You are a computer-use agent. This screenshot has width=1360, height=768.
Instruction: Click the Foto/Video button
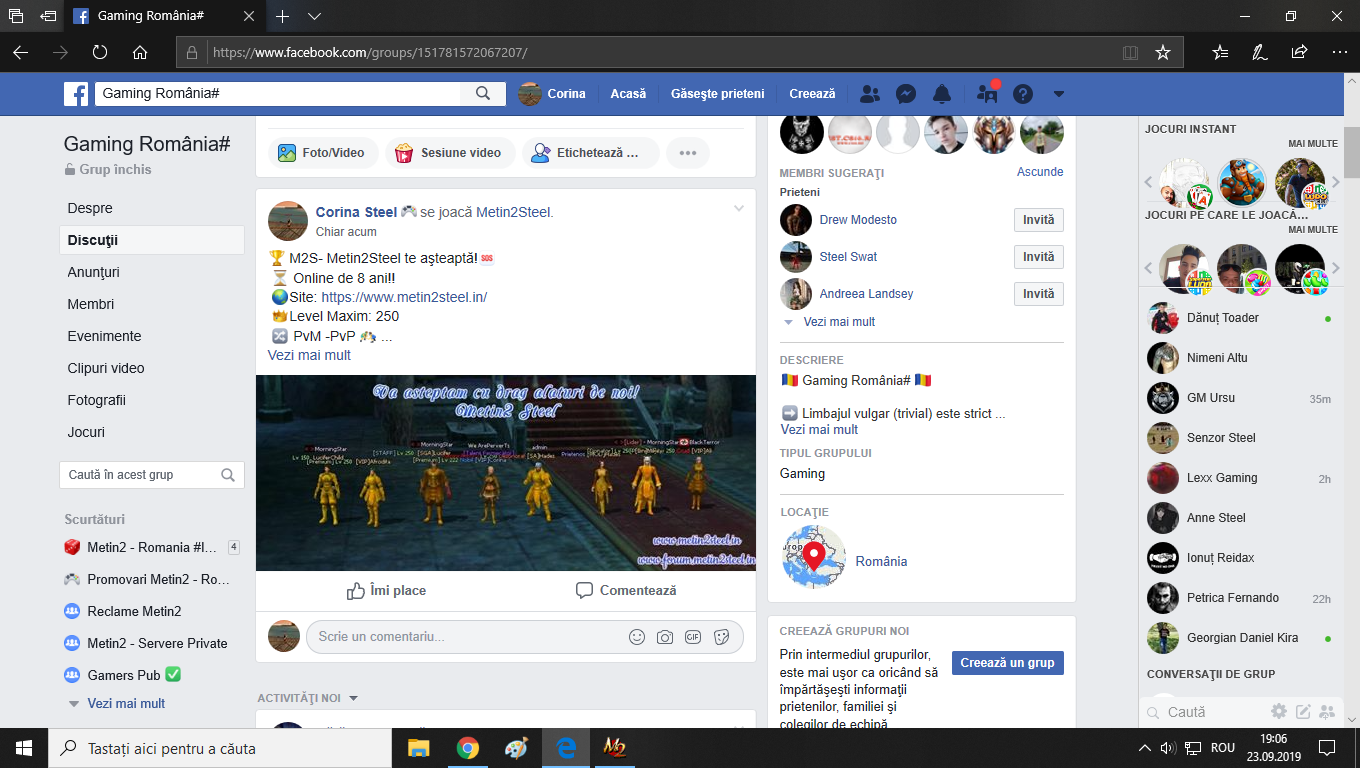point(322,153)
